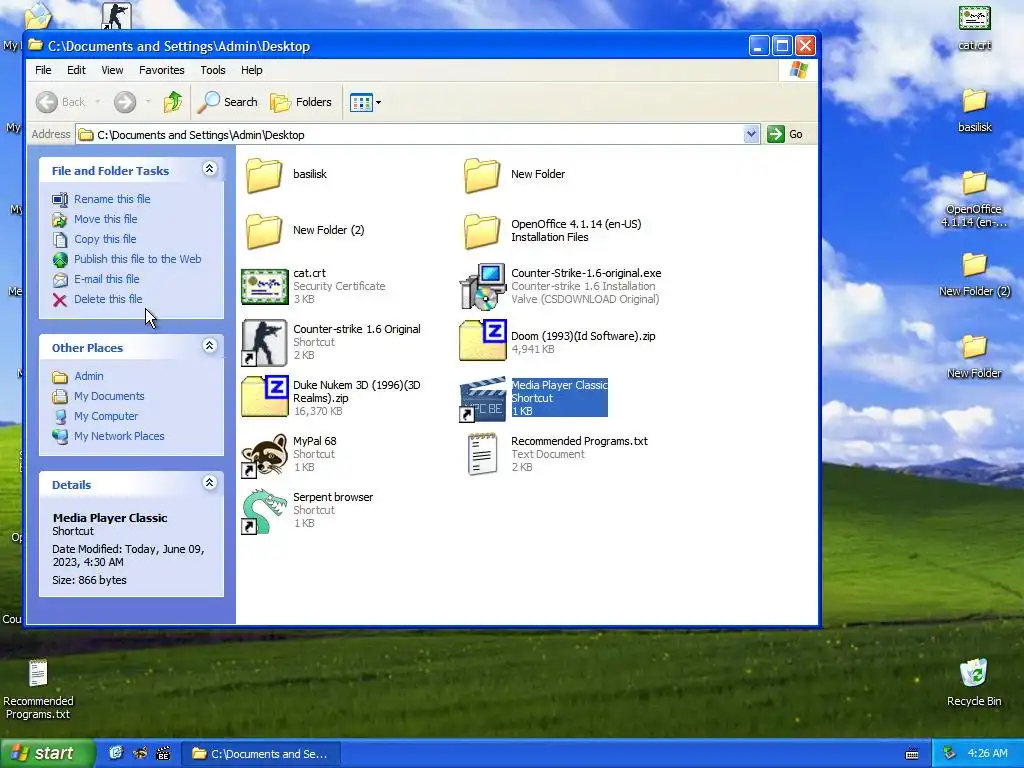Toggle the Folders pane button
1024x768 pixels.
[301, 102]
